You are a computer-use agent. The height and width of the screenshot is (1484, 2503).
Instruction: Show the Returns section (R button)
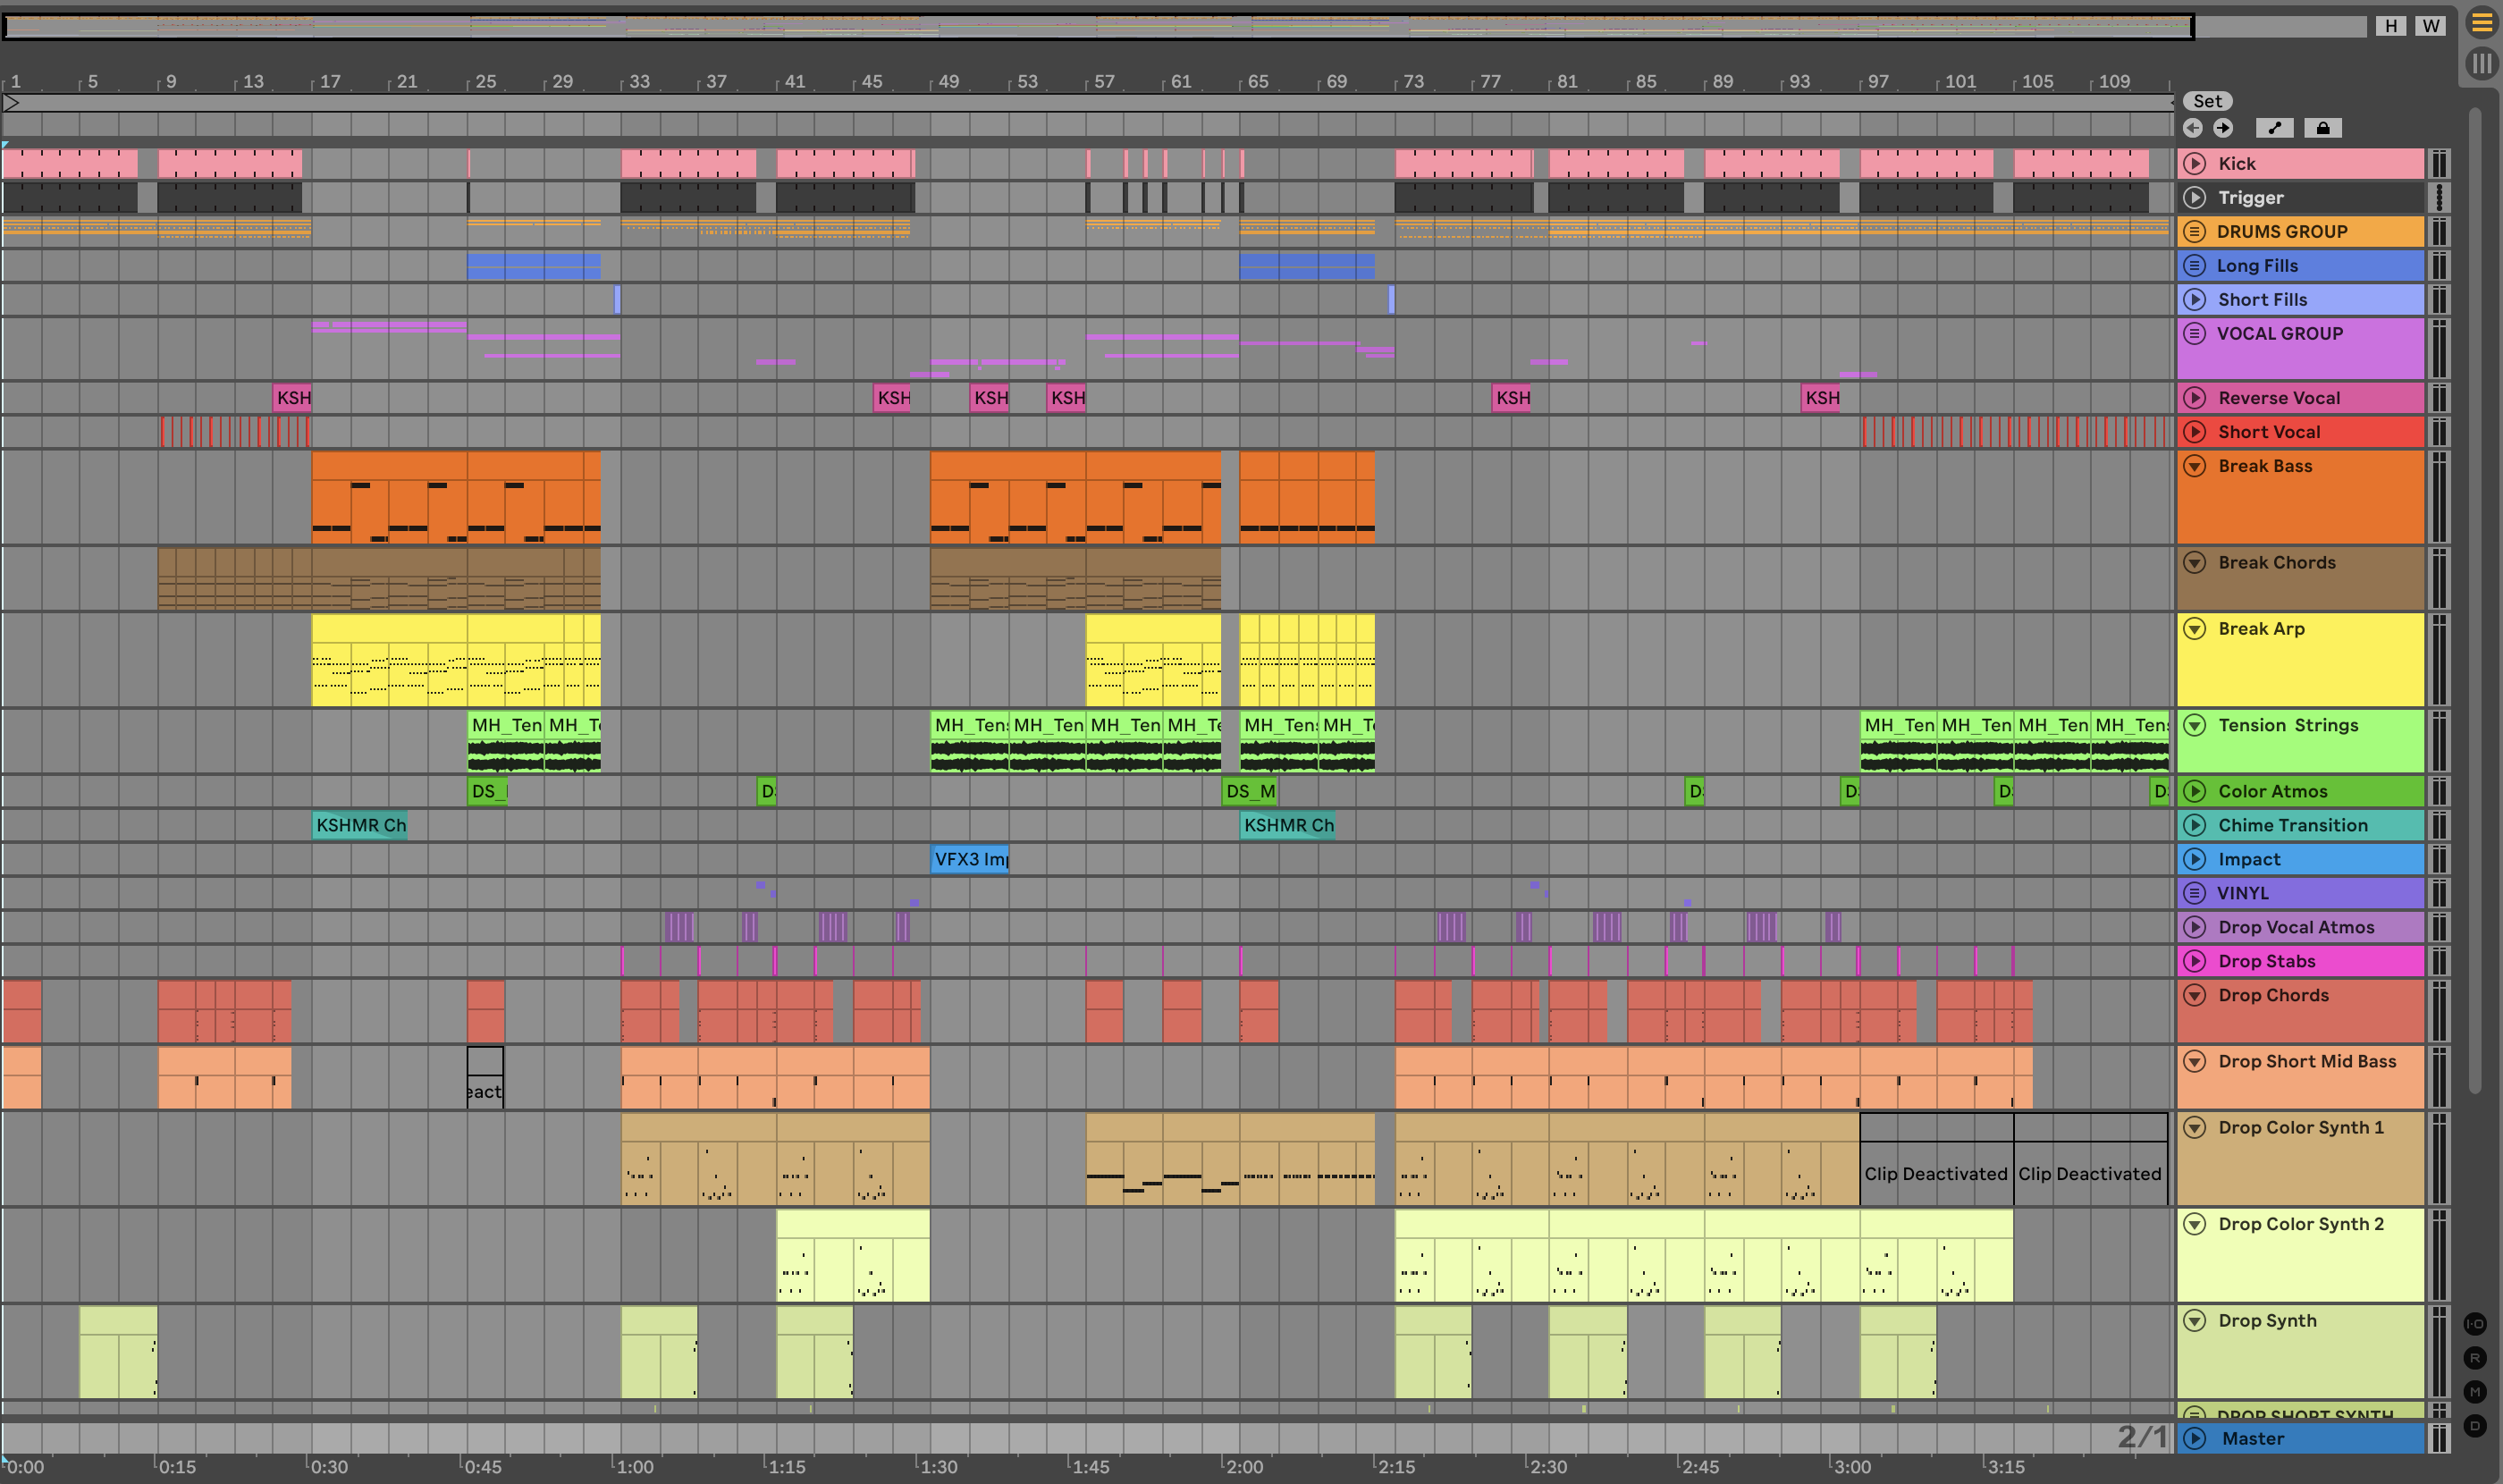pyautogui.click(x=2475, y=1358)
